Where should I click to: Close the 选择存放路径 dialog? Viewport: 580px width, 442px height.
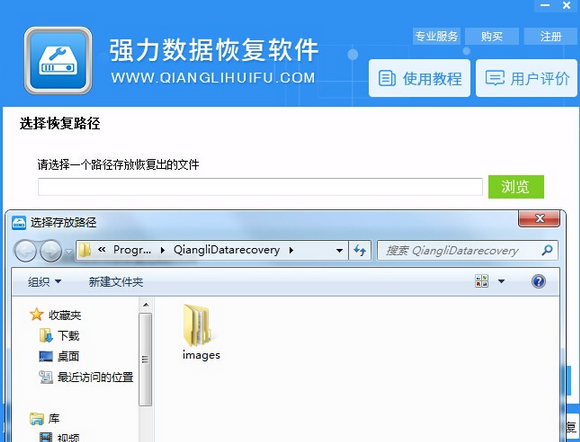[539, 219]
